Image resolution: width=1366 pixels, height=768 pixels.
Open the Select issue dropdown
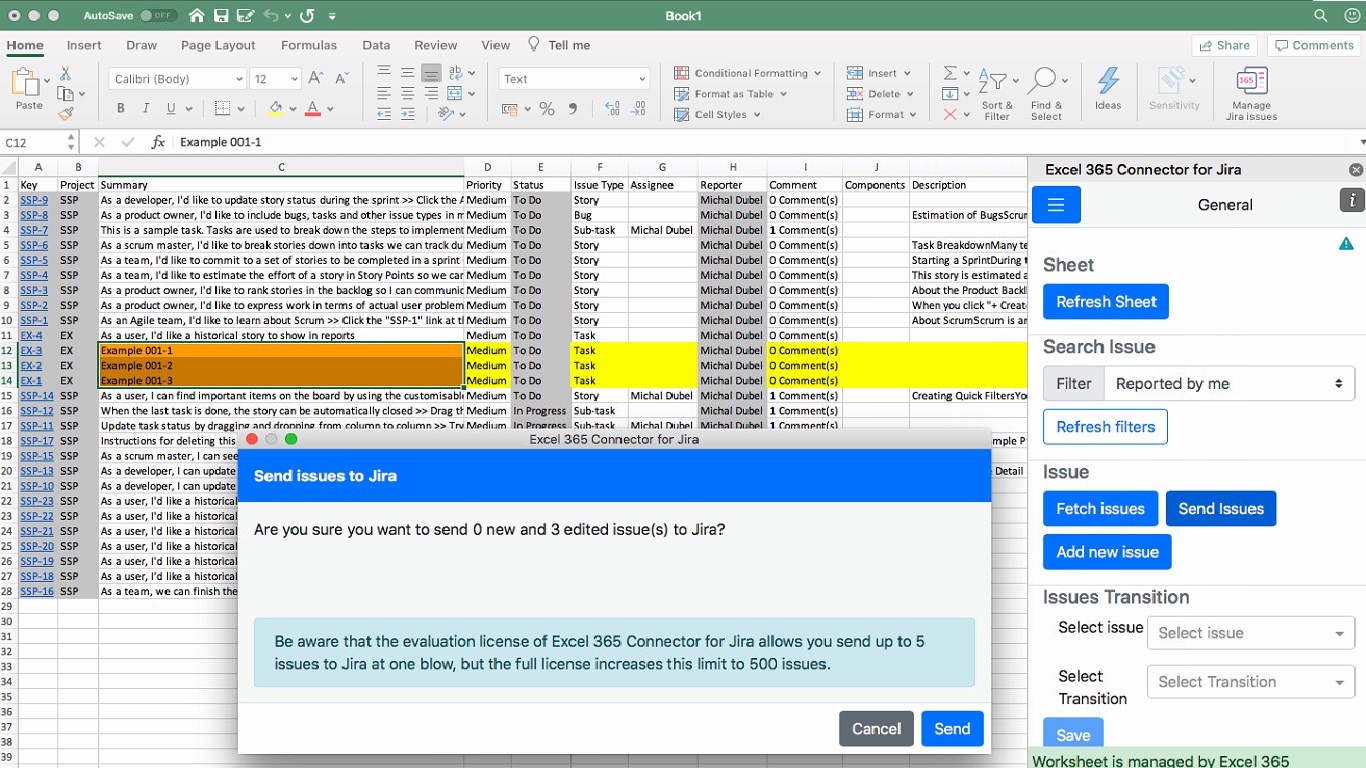pos(1251,633)
